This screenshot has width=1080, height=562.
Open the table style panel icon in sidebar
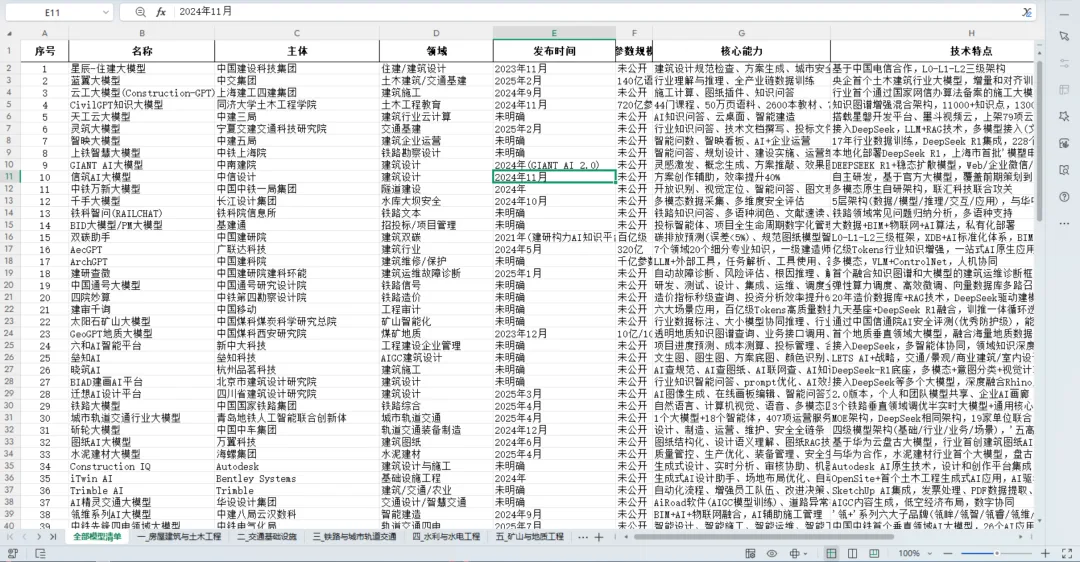[x=1064, y=90]
